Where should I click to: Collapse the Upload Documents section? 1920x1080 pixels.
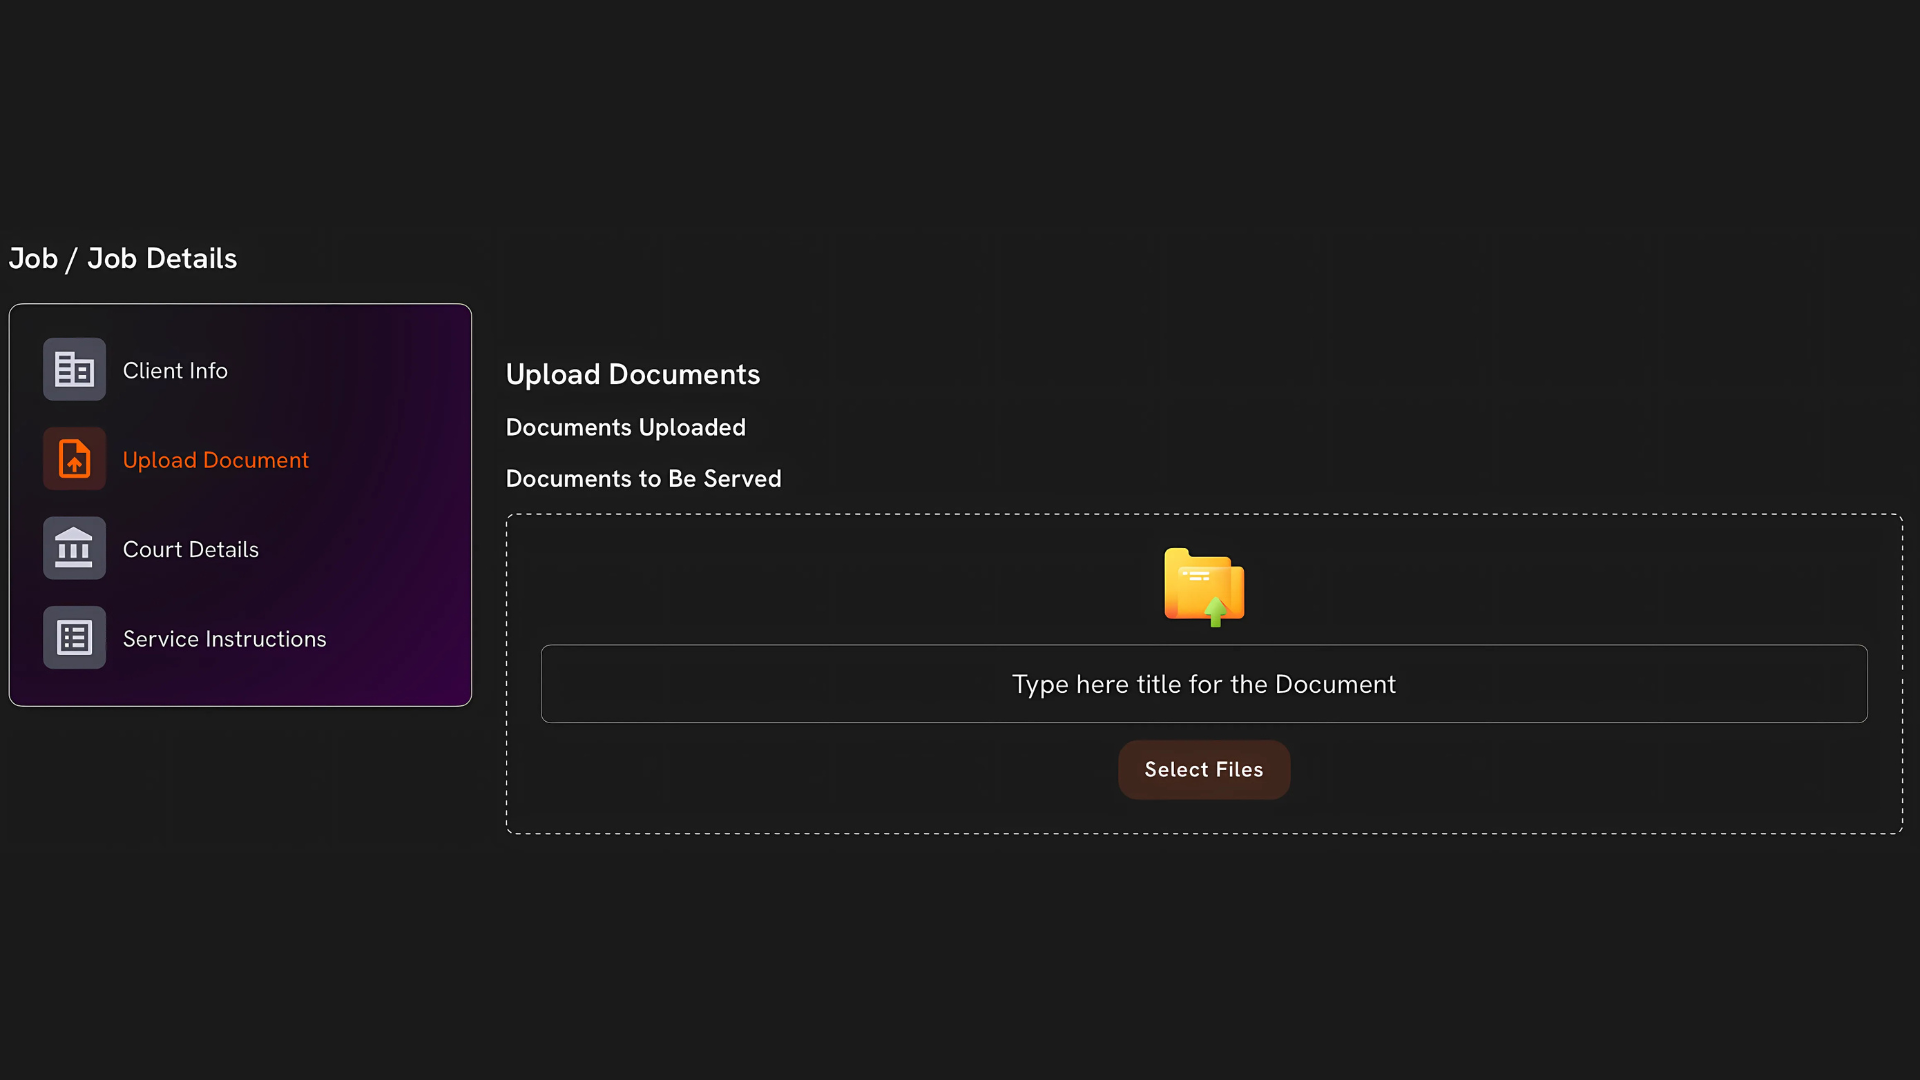coord(632,374)
